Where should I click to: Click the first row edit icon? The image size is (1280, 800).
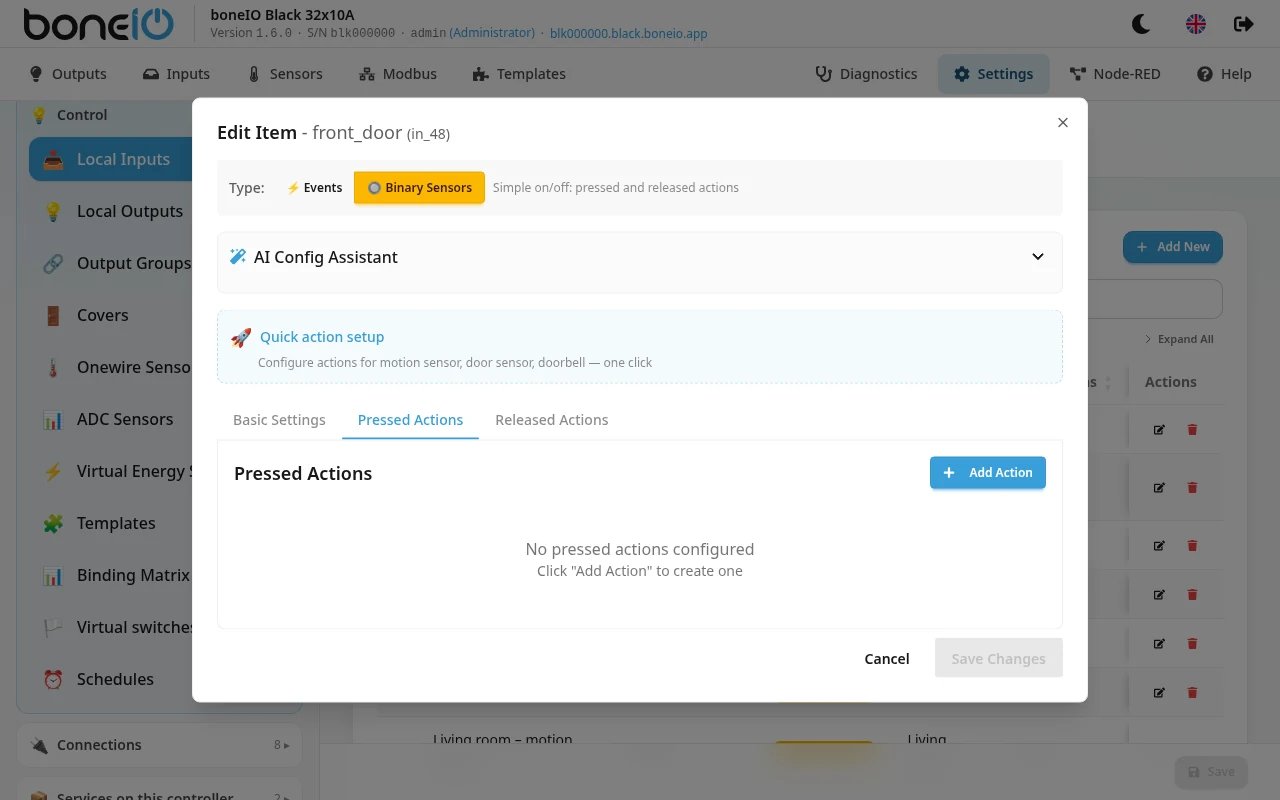coord(1159,430)
